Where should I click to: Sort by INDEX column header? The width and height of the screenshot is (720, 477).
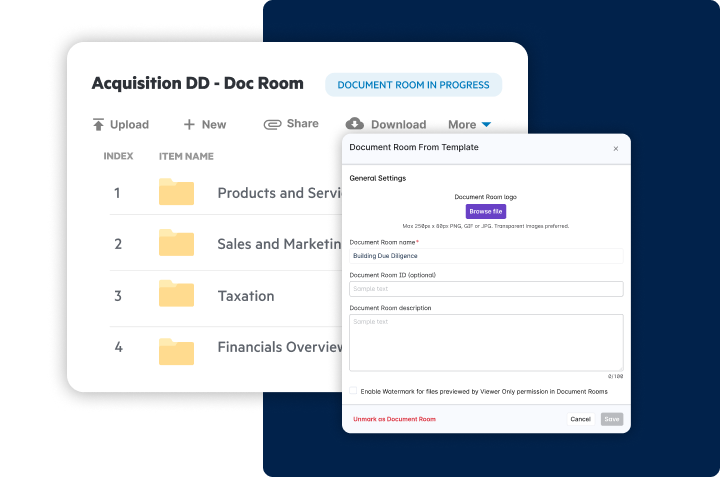(118, 156)
